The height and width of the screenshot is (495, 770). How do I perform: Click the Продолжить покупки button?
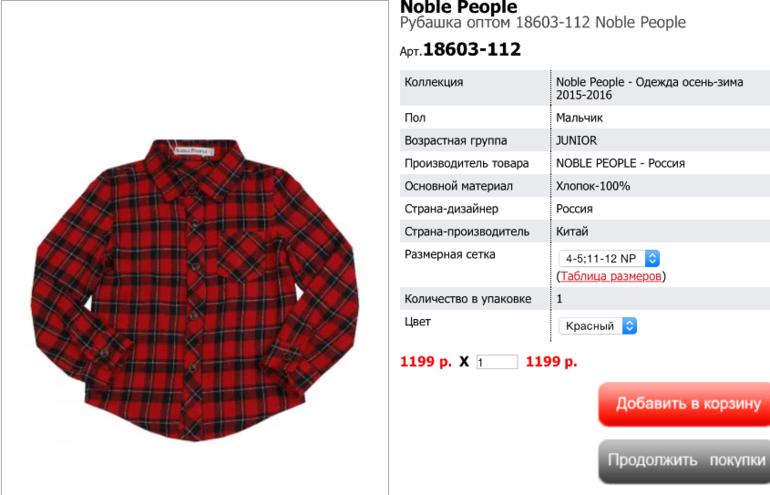[x=685, y=461]
